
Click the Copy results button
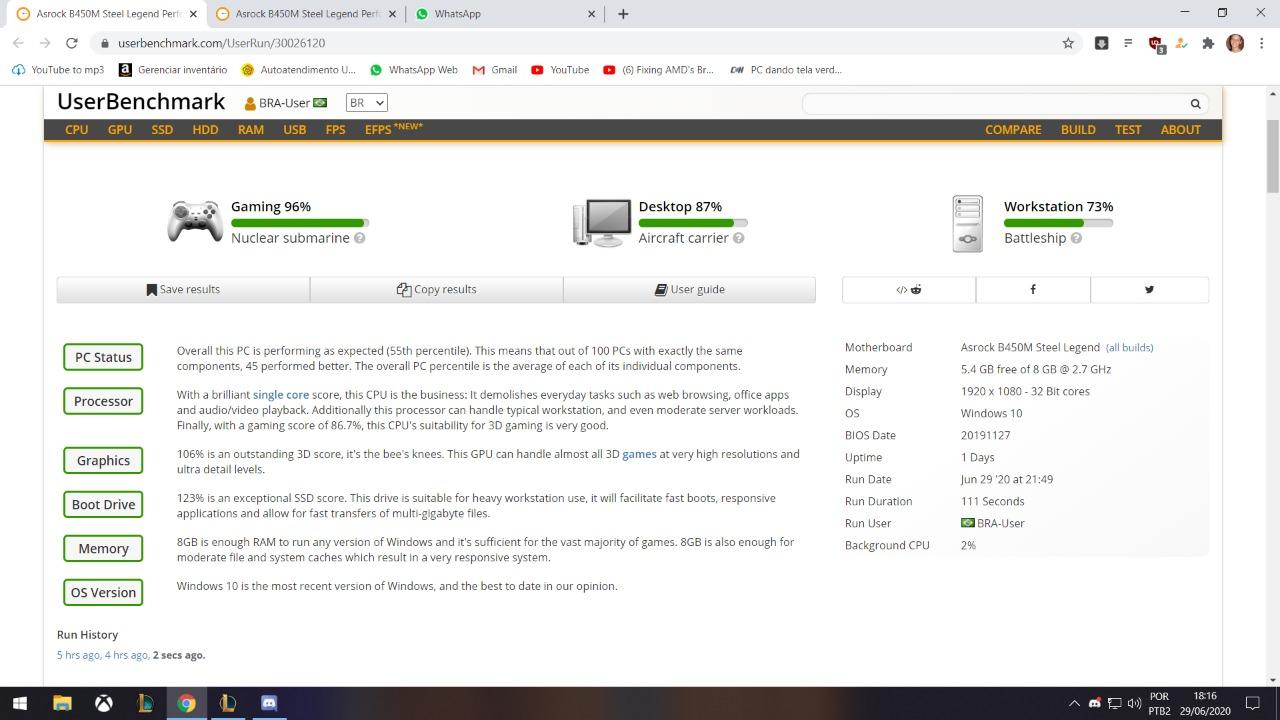pos(436,289)
